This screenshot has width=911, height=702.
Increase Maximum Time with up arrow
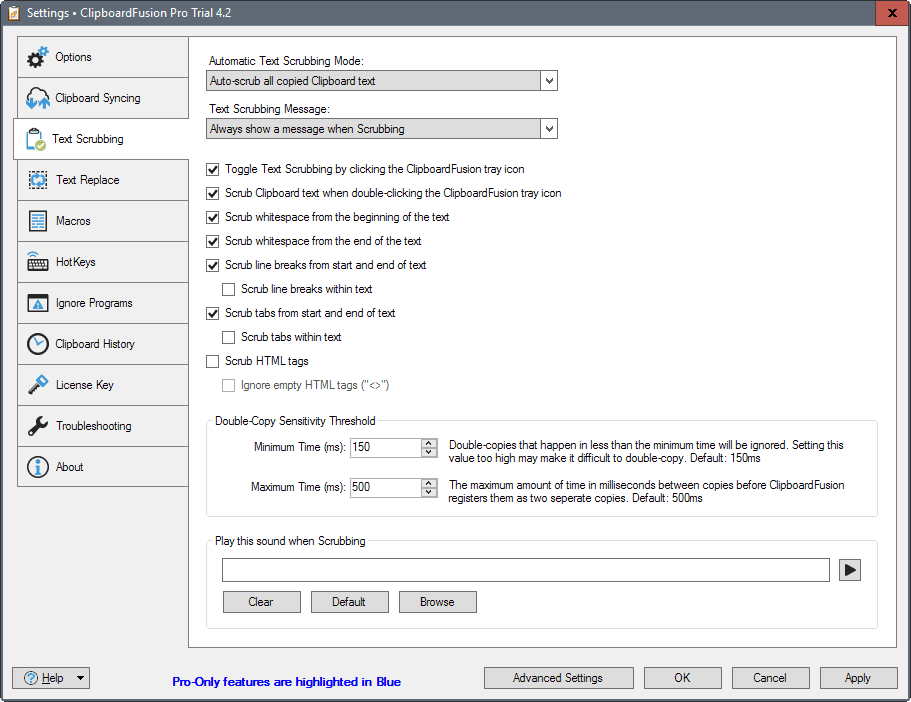pos(429,483)
